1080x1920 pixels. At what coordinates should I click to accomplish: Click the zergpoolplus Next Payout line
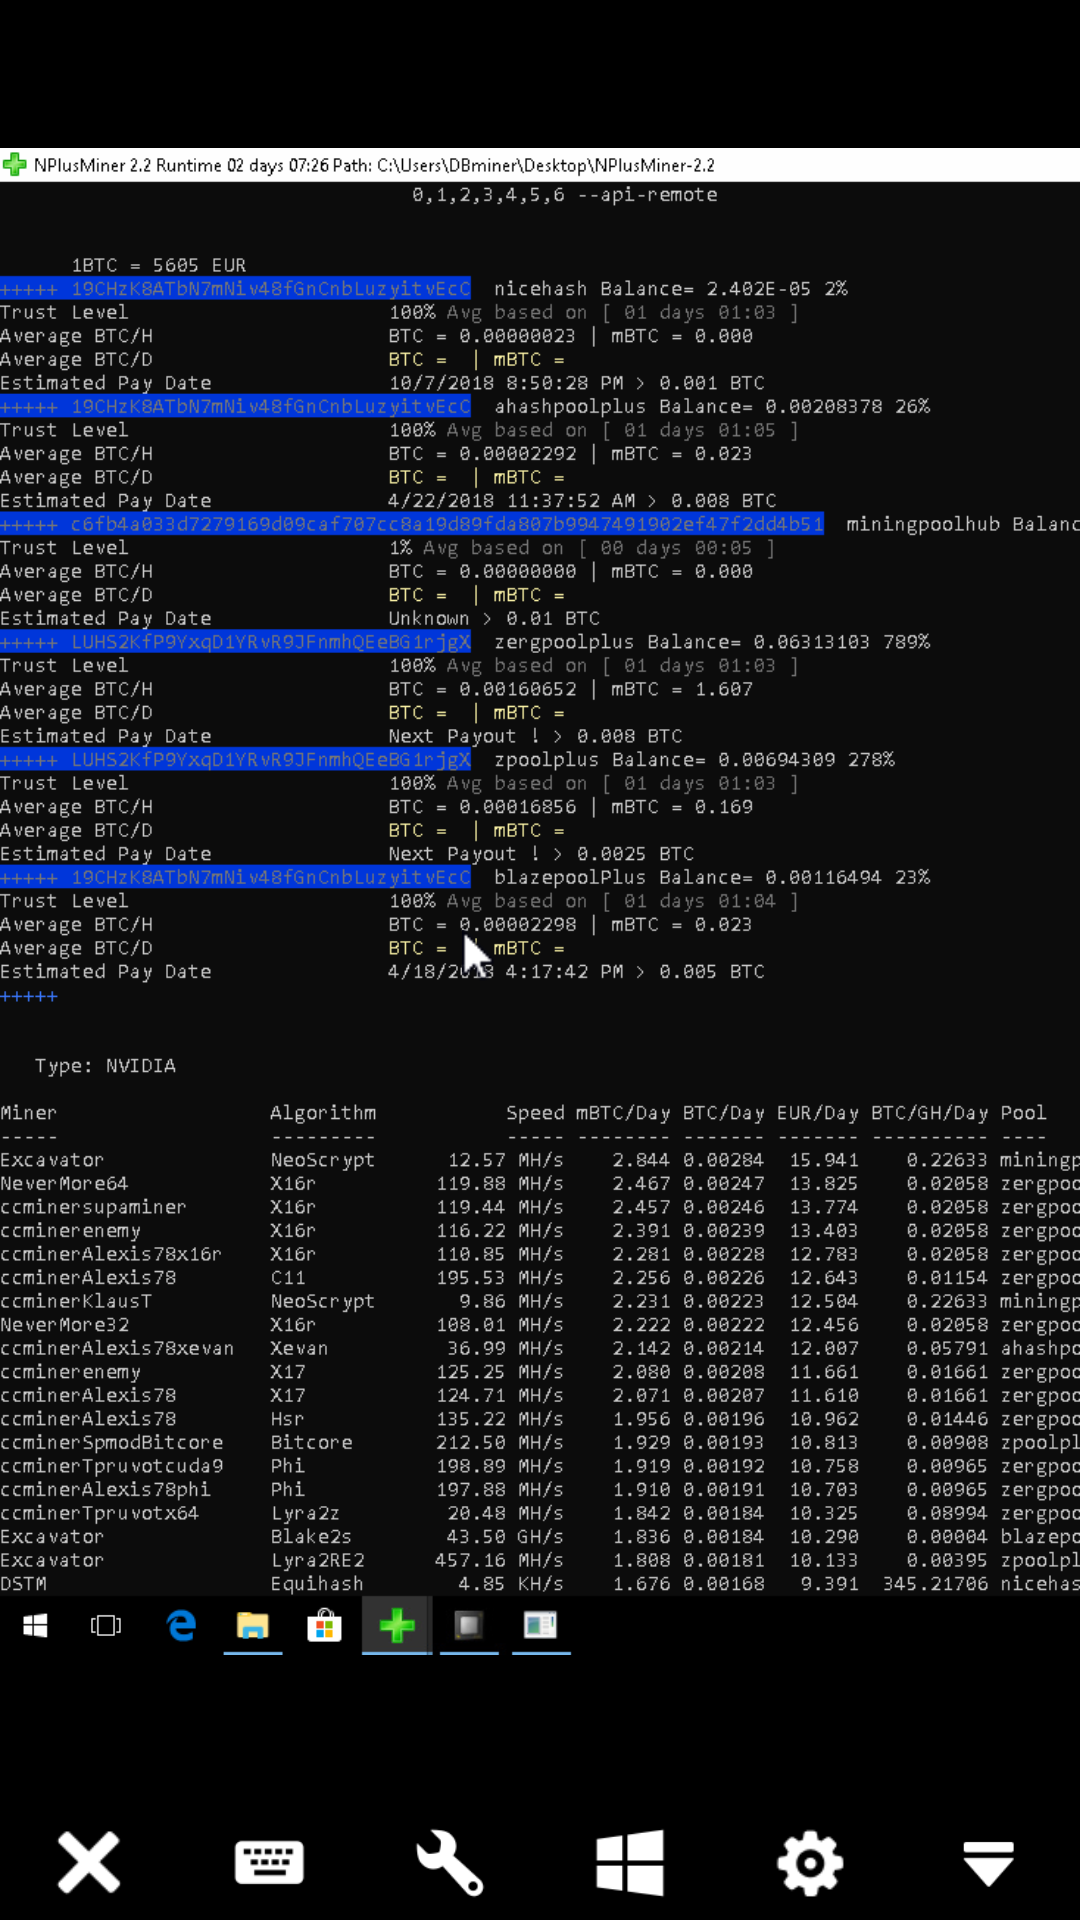point(535,737)
